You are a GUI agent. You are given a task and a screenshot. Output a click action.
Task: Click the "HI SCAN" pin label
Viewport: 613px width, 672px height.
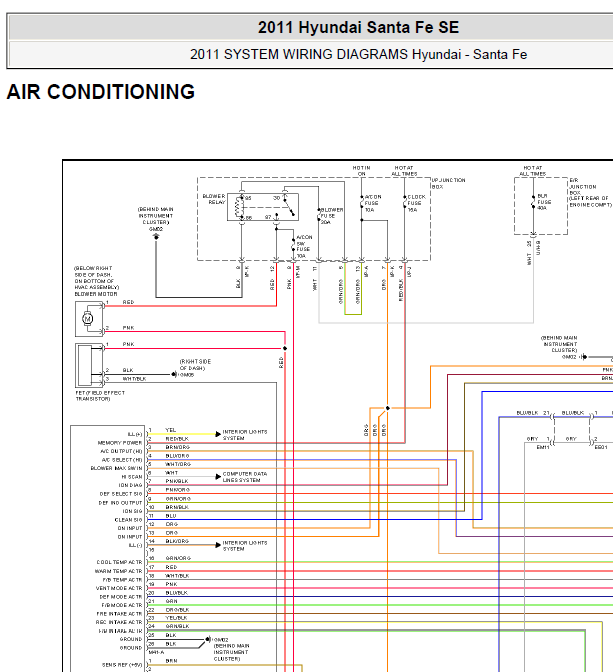132,477
